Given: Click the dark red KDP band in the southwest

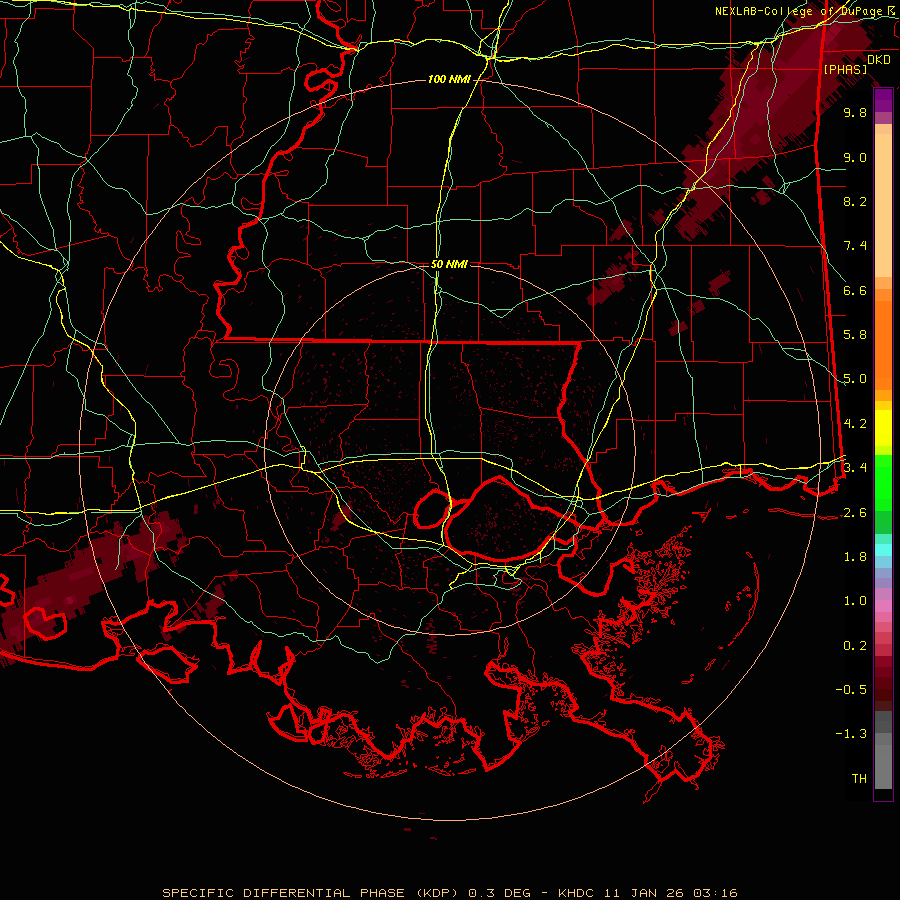Looking at the screenshot, I should [x=92, y=580].
